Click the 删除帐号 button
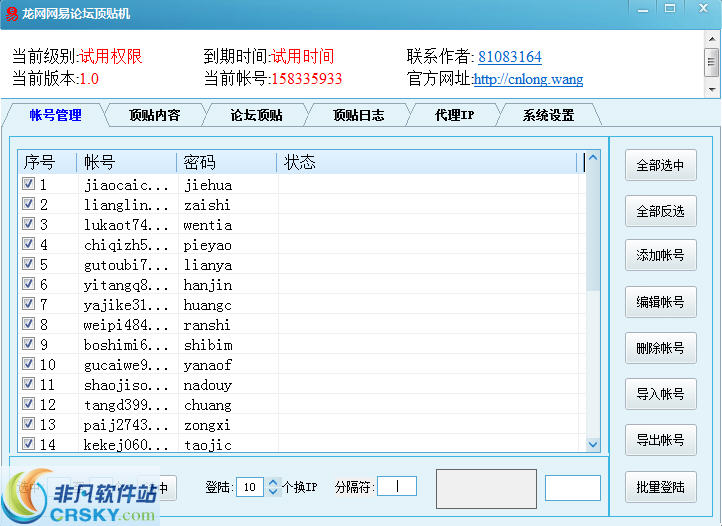This screenshot has width=722, height=526. point(660,348)
